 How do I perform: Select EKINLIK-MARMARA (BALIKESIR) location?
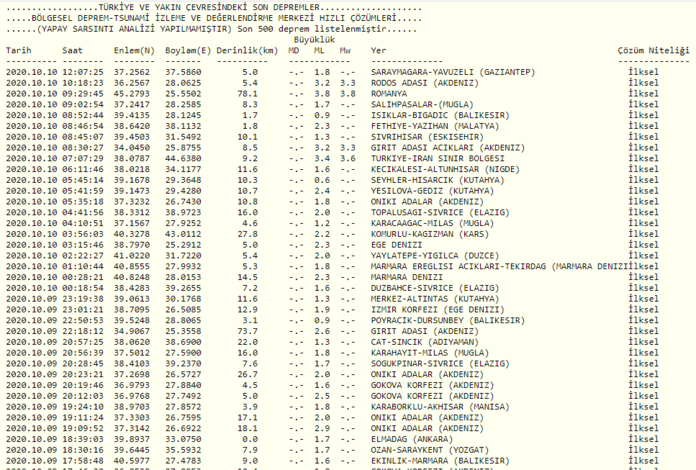(x=440, y=461)
